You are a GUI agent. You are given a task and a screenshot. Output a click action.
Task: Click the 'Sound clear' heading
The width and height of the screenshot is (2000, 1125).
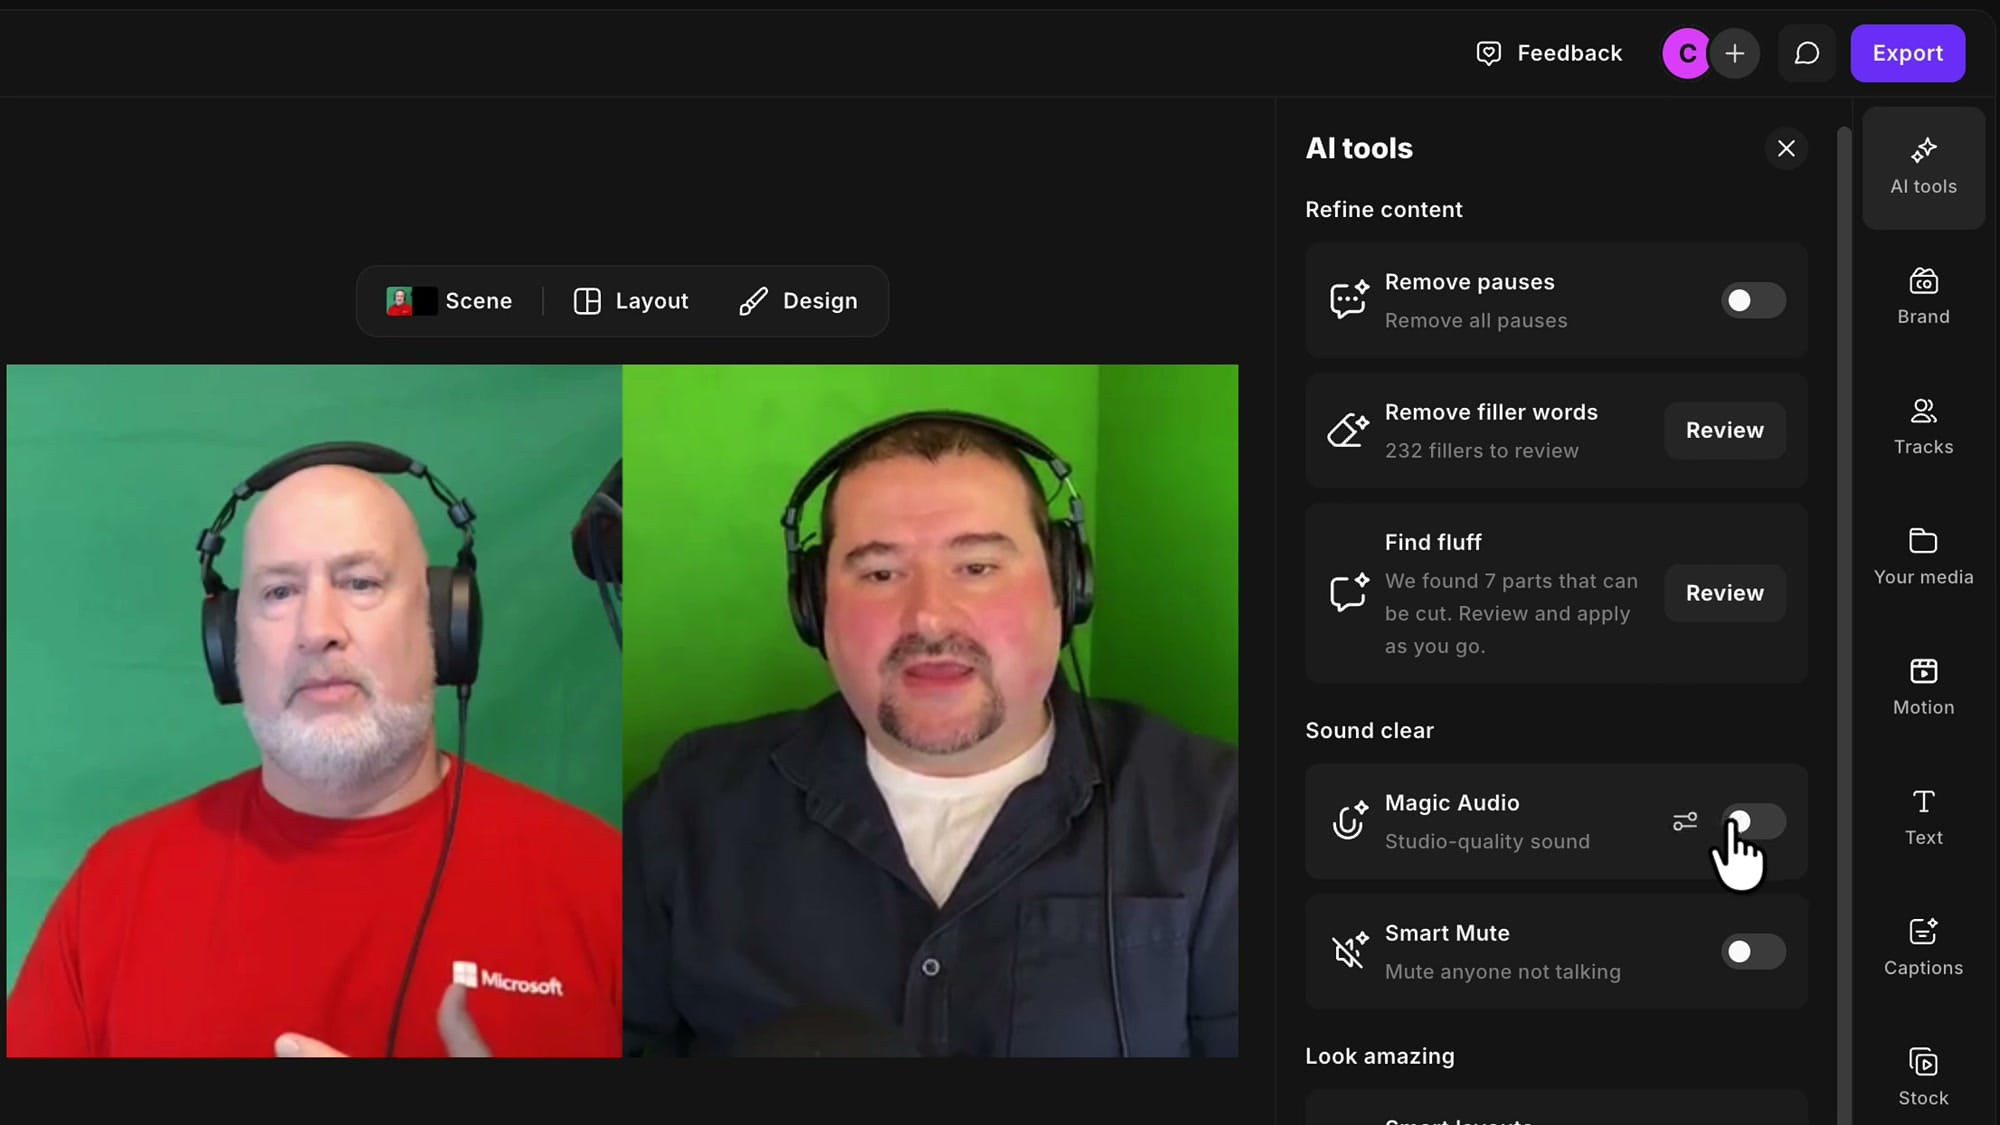click(1369, 731)
